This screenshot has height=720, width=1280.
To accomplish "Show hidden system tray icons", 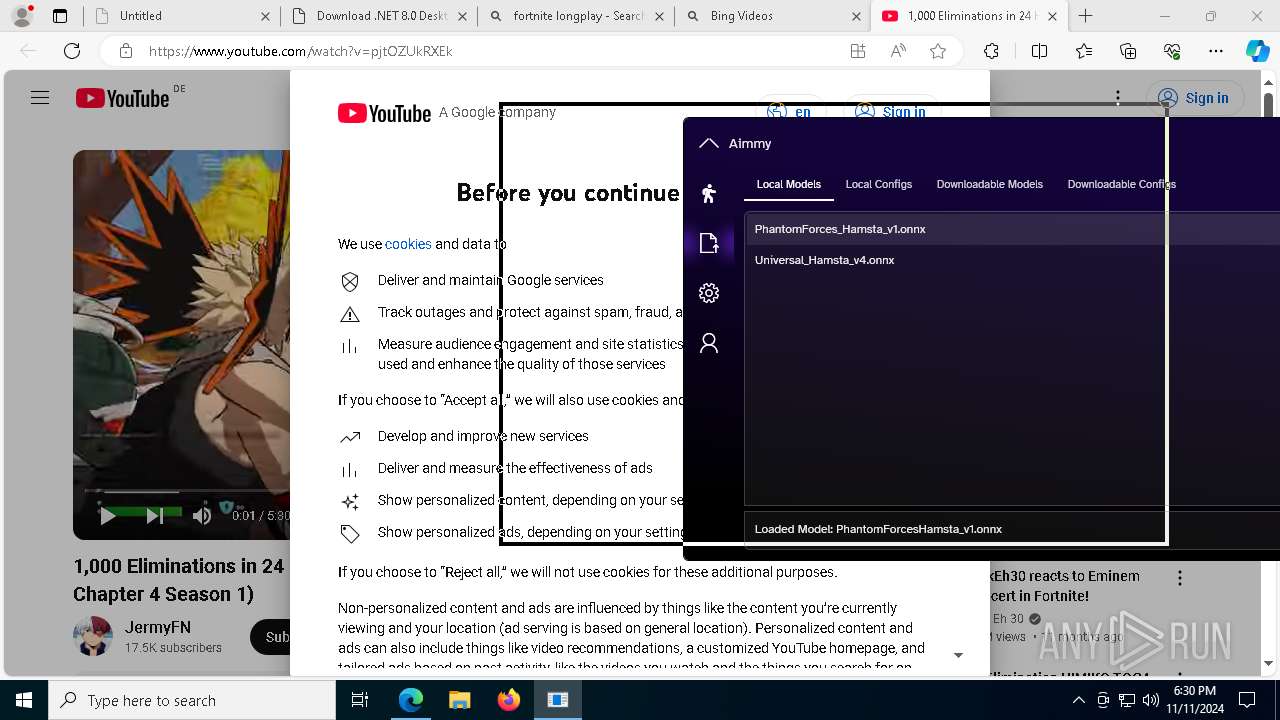I will 1078,700.
